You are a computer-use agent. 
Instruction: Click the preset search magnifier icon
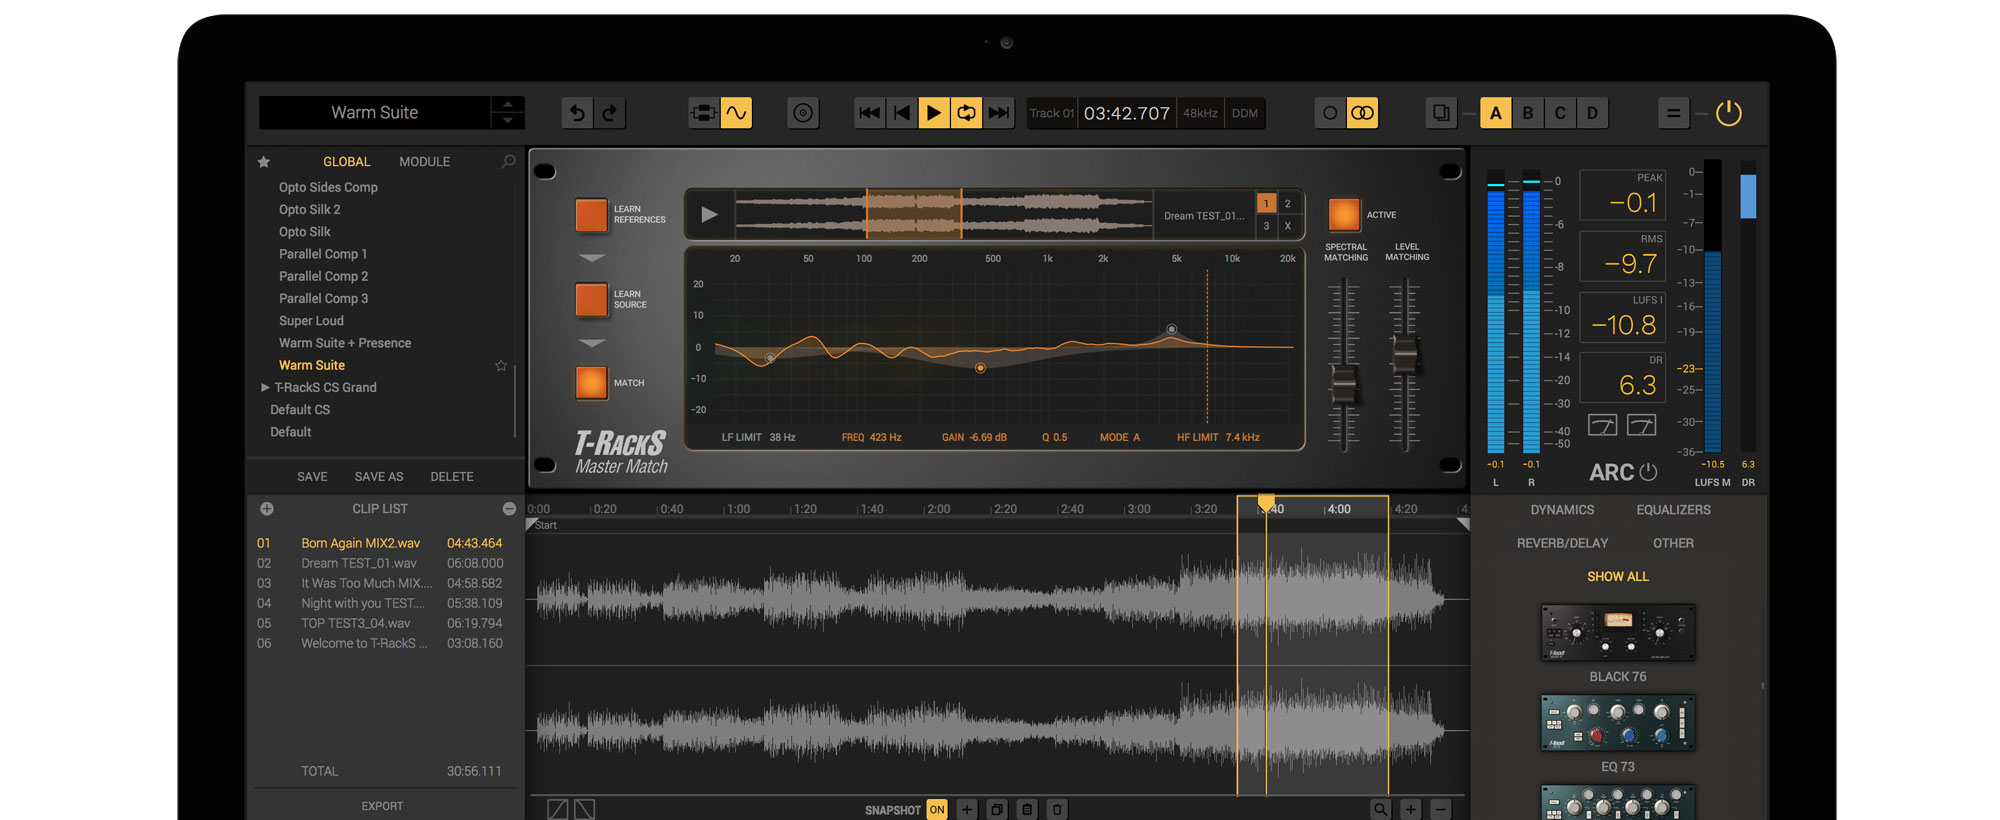pyautogui.click(x=508, y=162)
